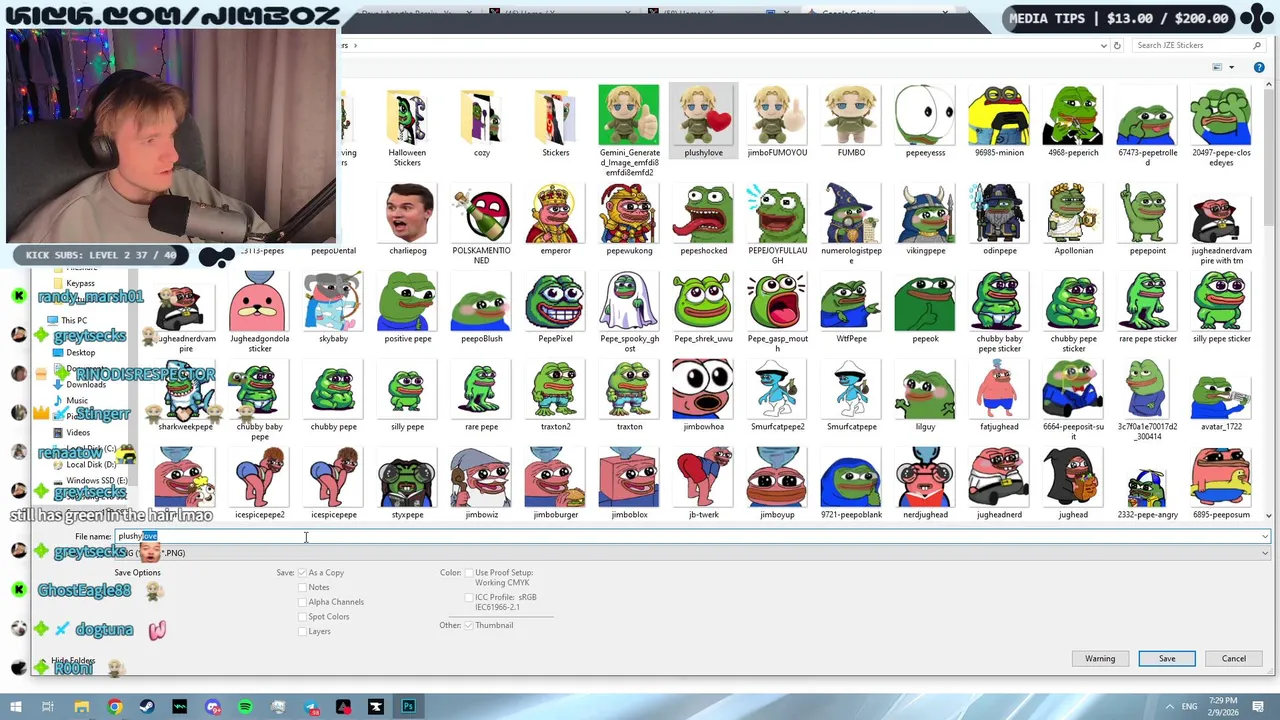Enable the Spot Colors checkbox
Screen dimensions: 1280x720
pos(302,616)
